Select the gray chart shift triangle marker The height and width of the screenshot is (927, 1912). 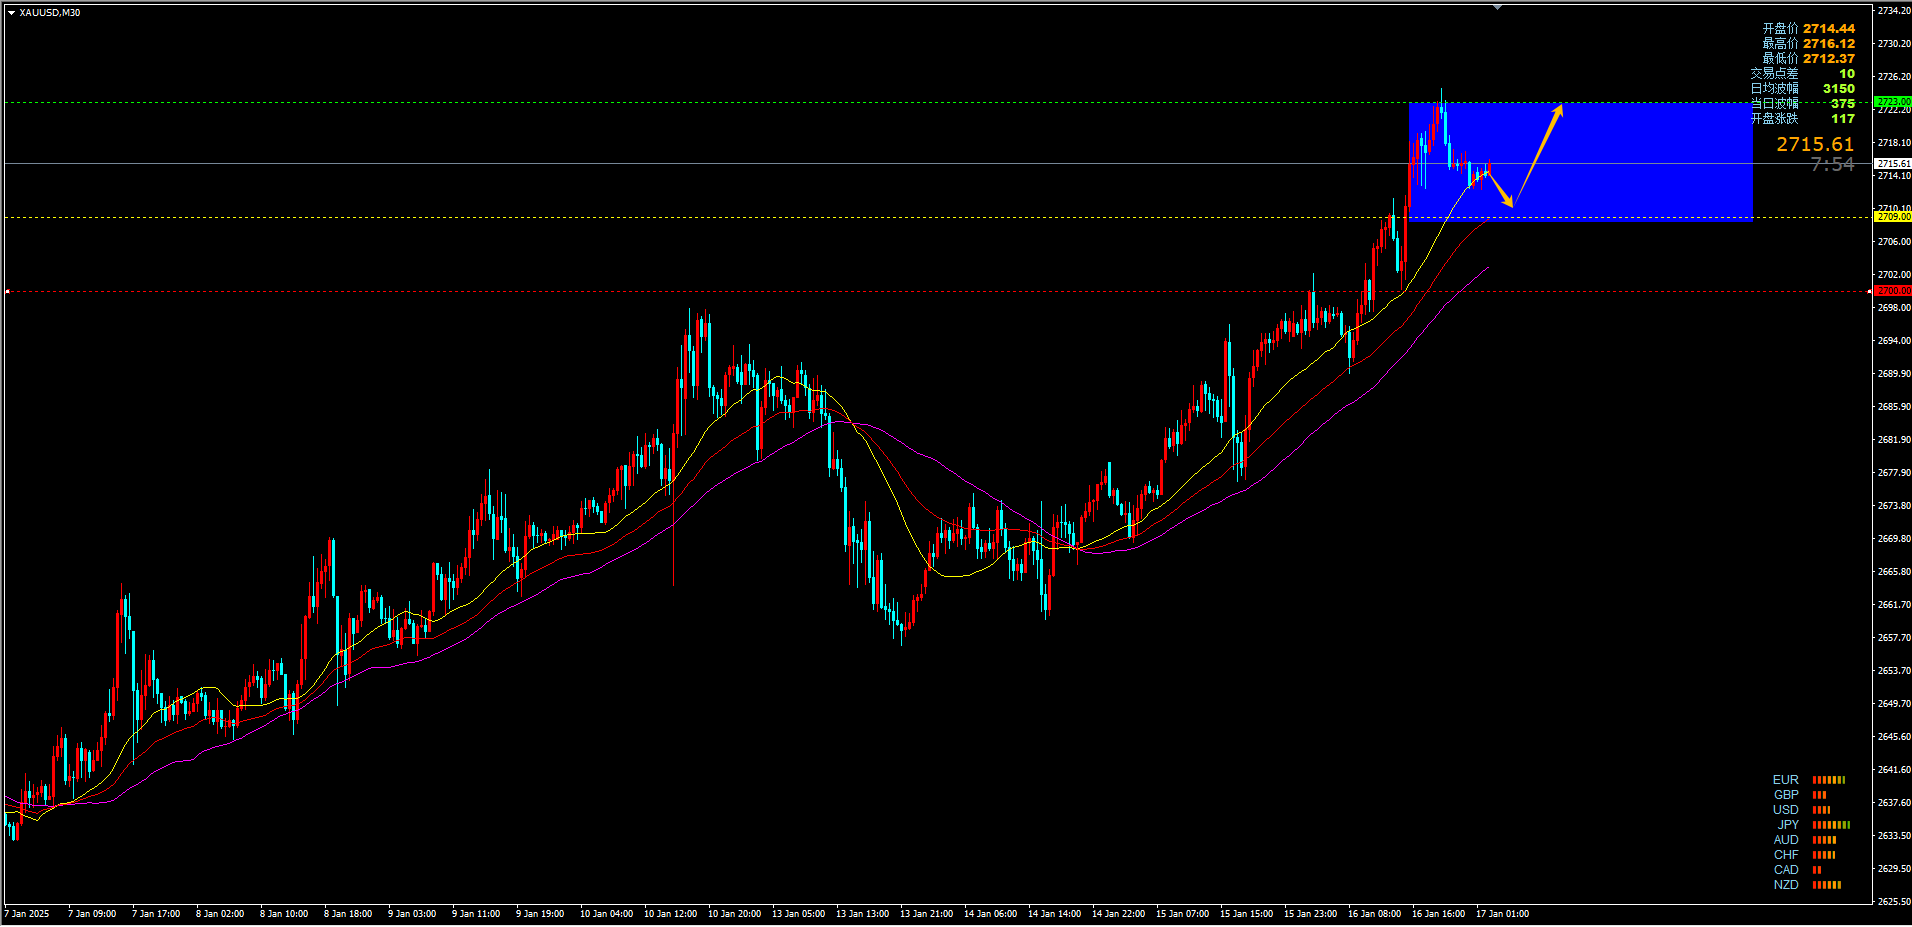(1497, 7)
